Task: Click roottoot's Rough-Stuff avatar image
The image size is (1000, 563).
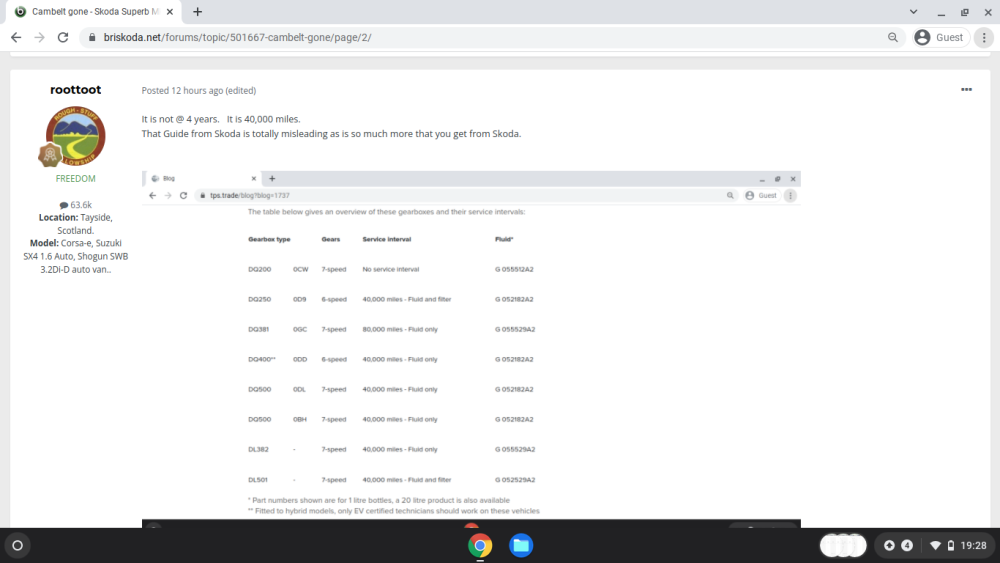Action: [76, 135]
